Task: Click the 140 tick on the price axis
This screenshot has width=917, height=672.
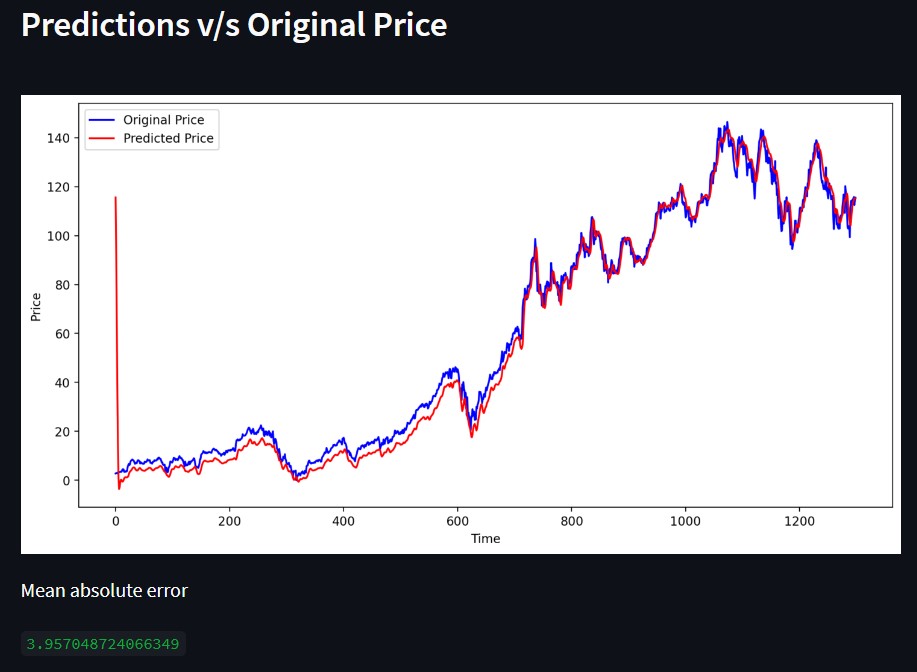Action: point(58,138)
